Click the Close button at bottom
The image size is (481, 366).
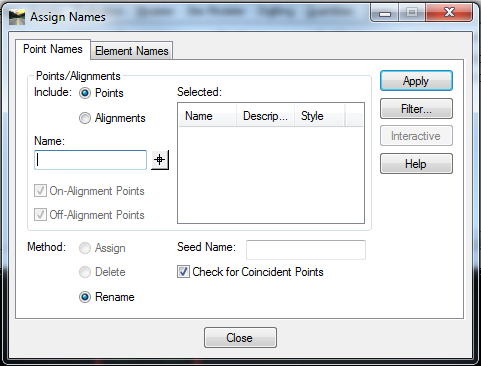click(x=240, y=338)
